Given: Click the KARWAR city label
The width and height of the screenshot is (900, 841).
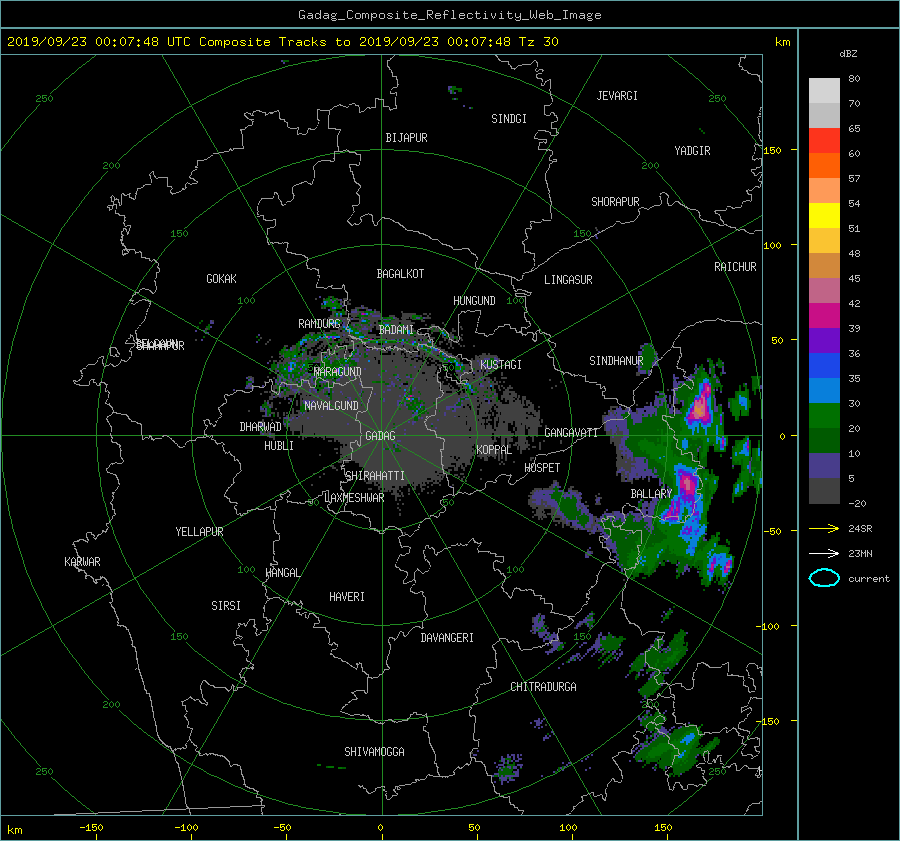Looking at the screenshot, I should click(82, 562).
